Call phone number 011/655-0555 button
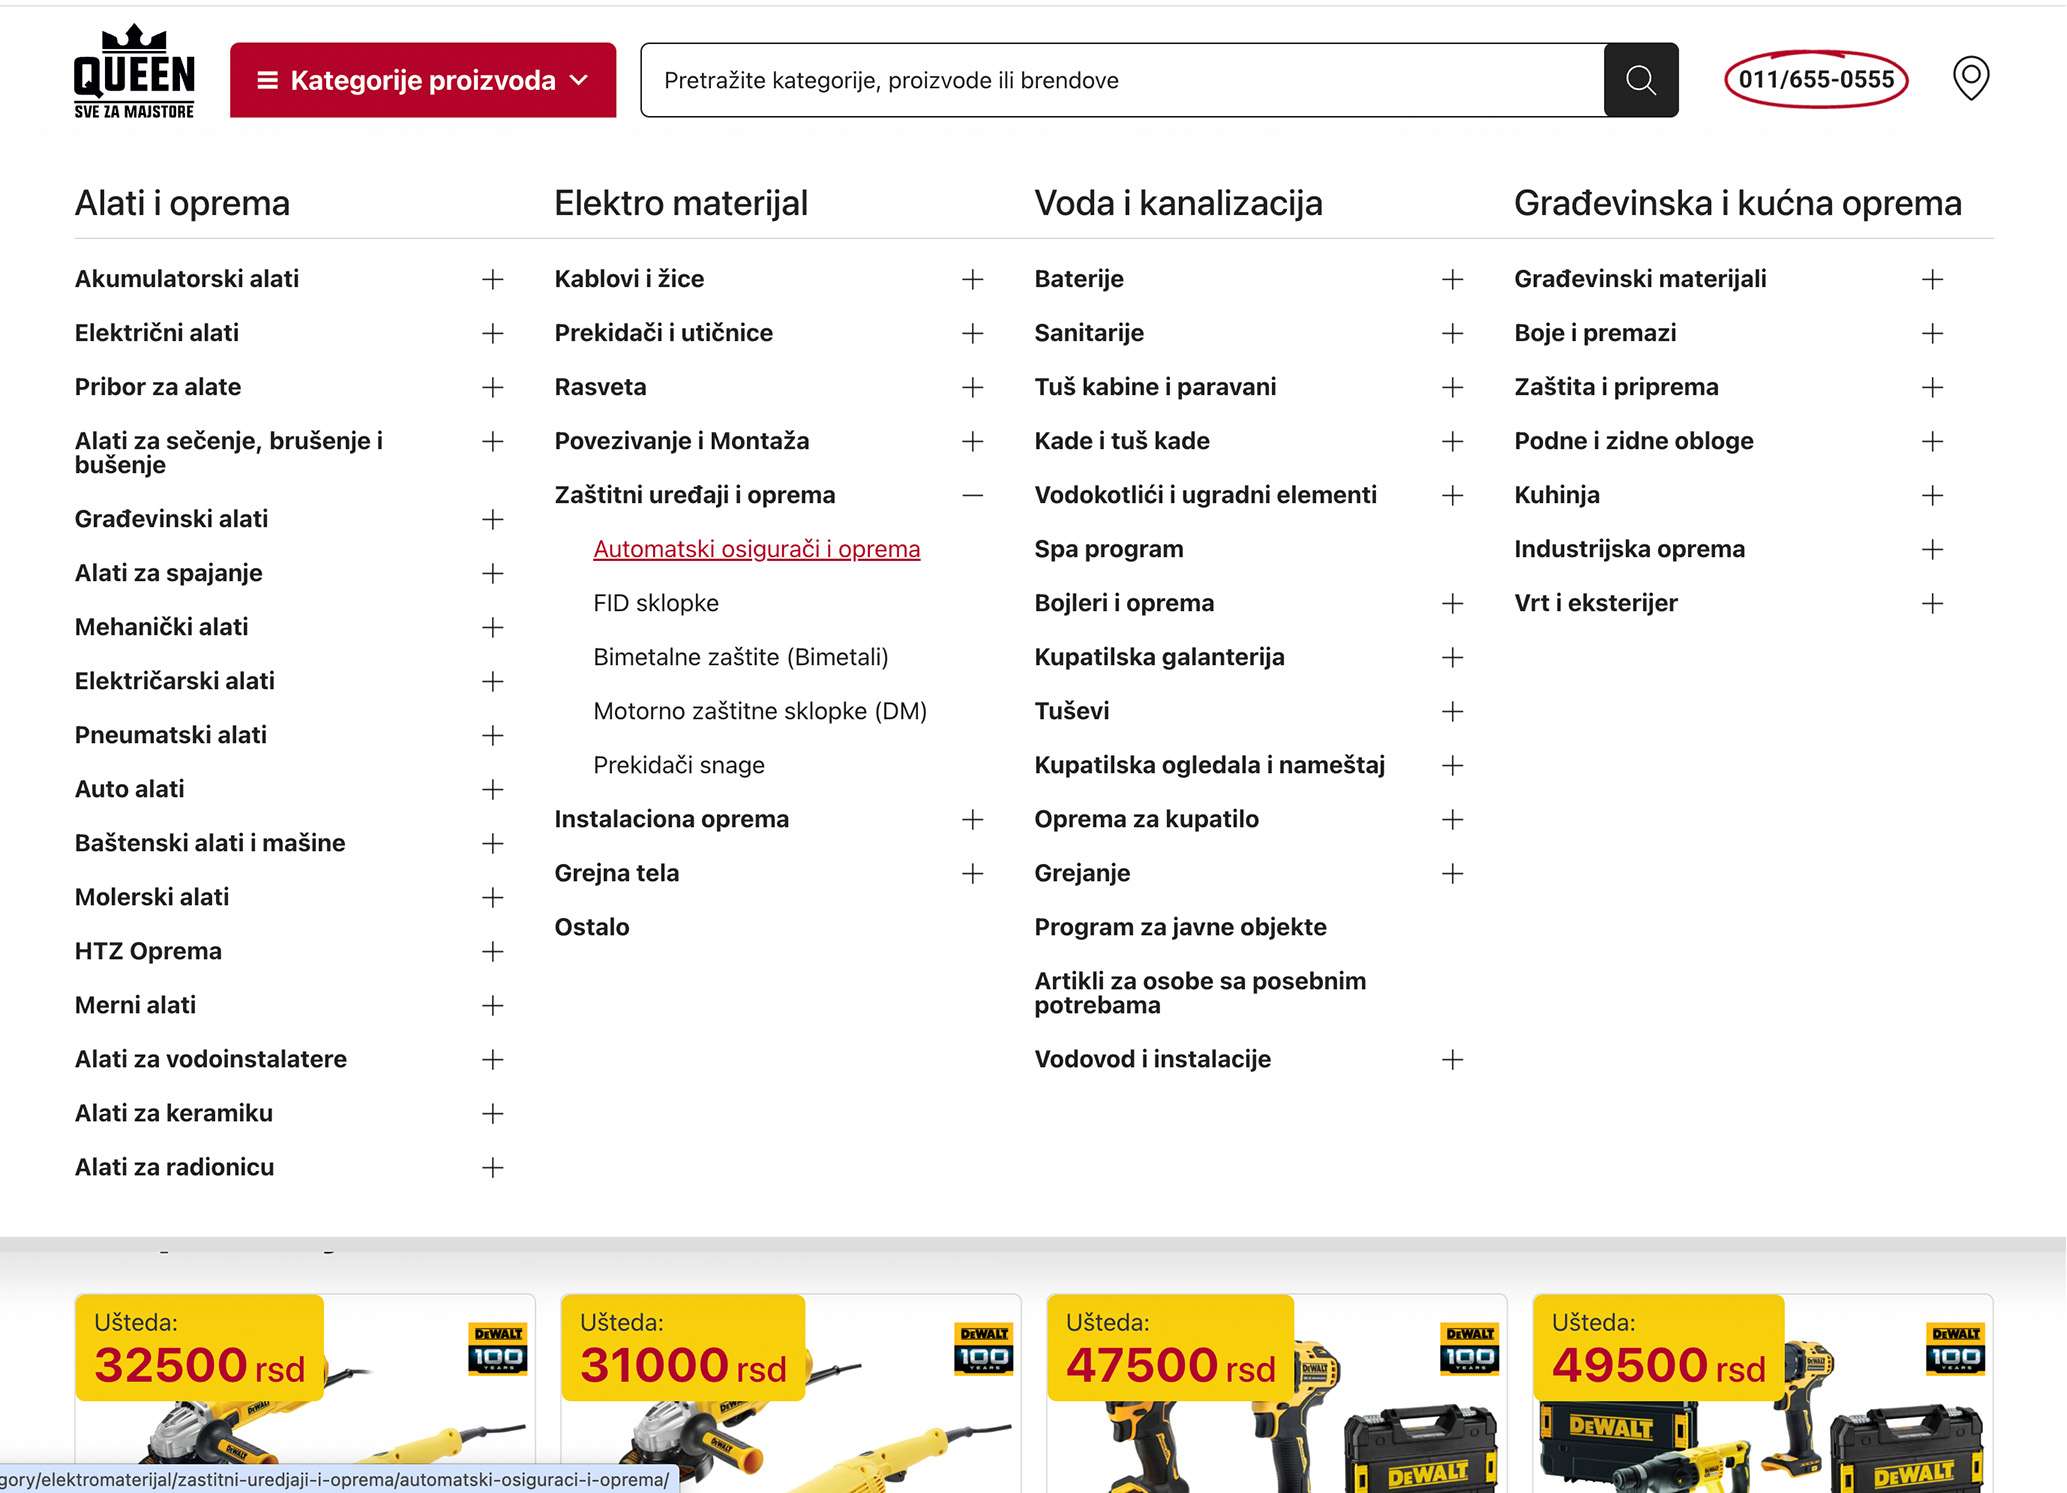 (x=1815, y=79)
